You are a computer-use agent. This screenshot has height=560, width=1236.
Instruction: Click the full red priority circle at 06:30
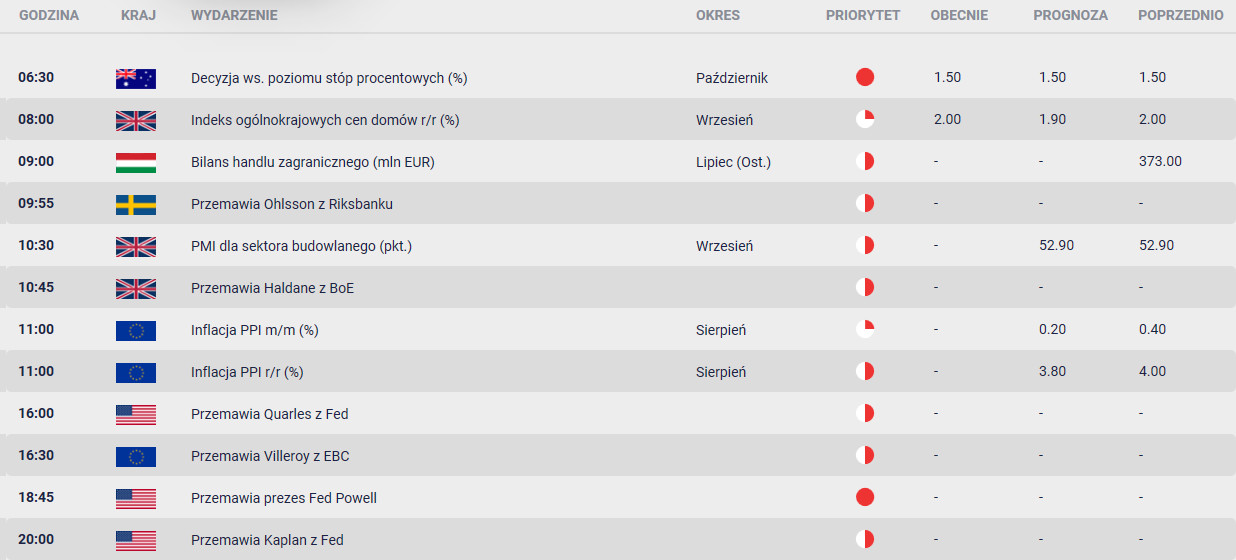click(865, 78)
